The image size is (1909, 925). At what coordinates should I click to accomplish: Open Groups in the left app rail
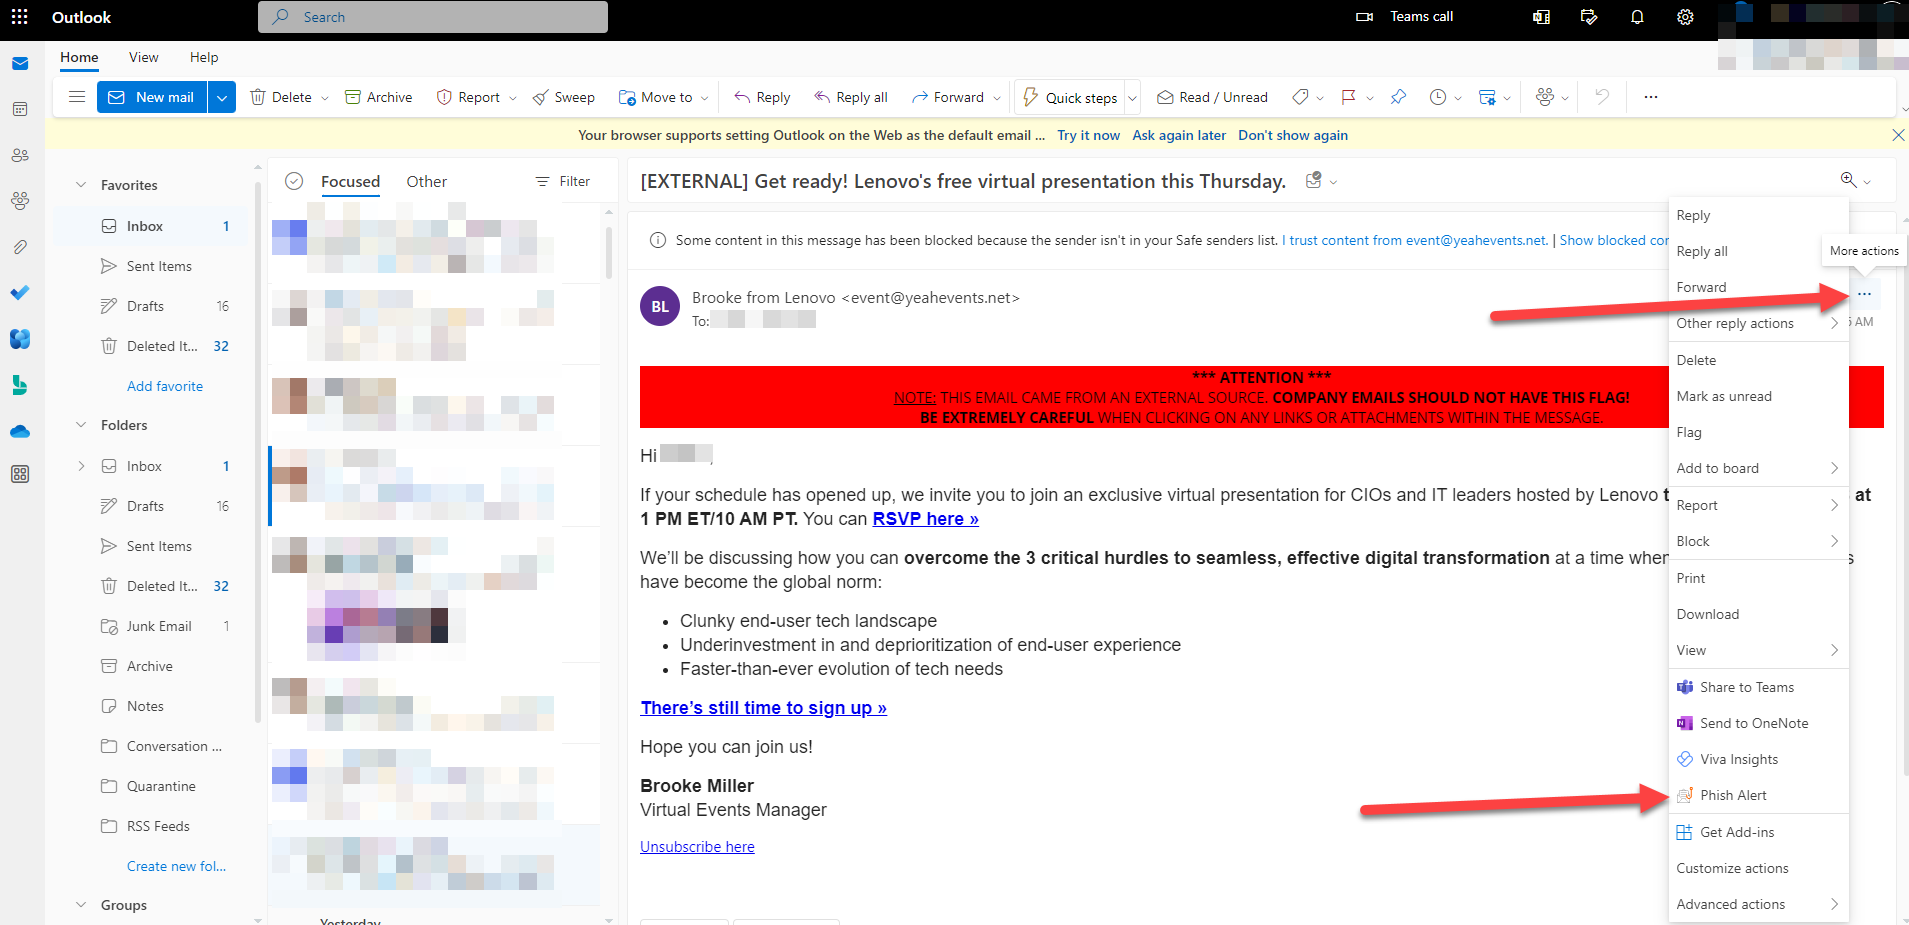(20, 200)
